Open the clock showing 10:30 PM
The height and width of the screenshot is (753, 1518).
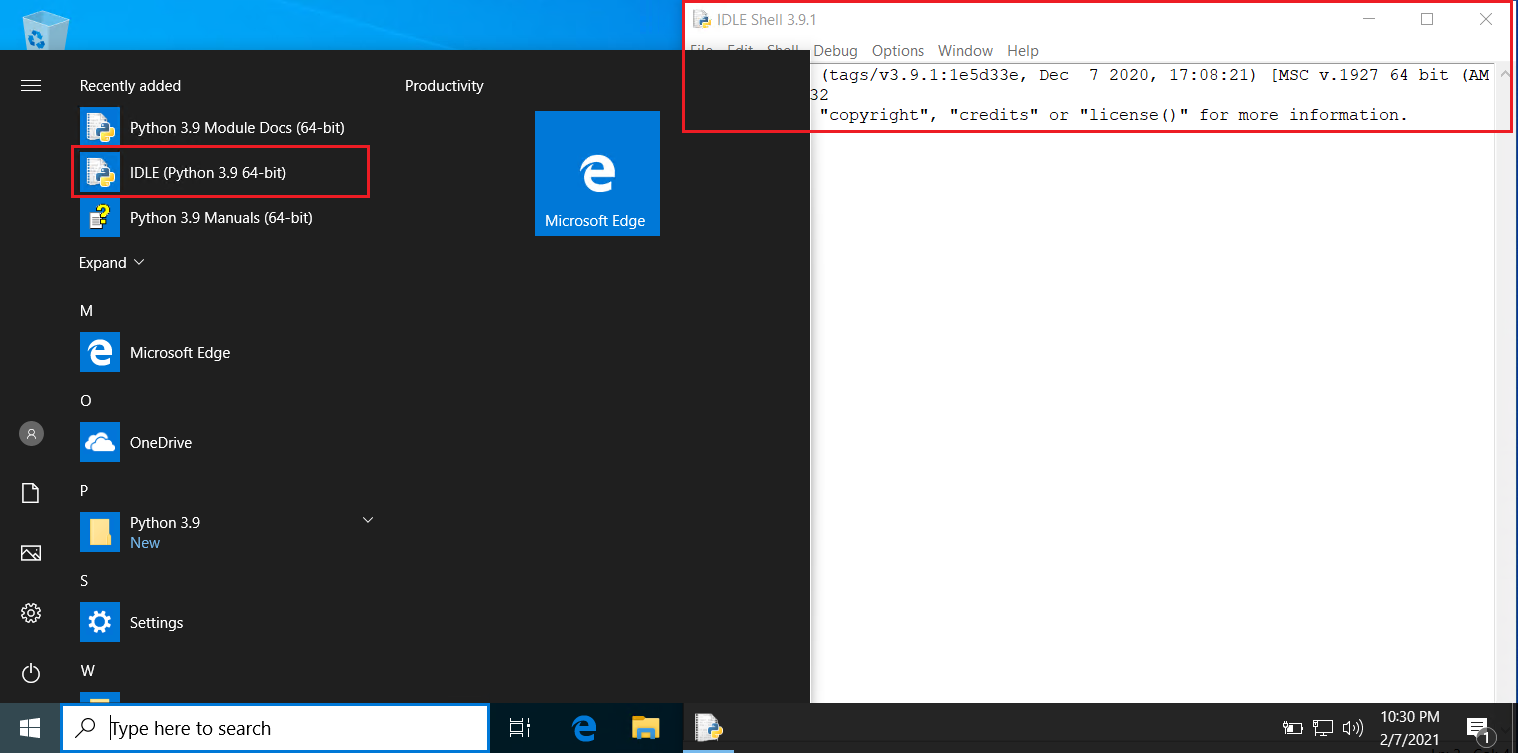pyautogui.click(x=1410, y=728)
